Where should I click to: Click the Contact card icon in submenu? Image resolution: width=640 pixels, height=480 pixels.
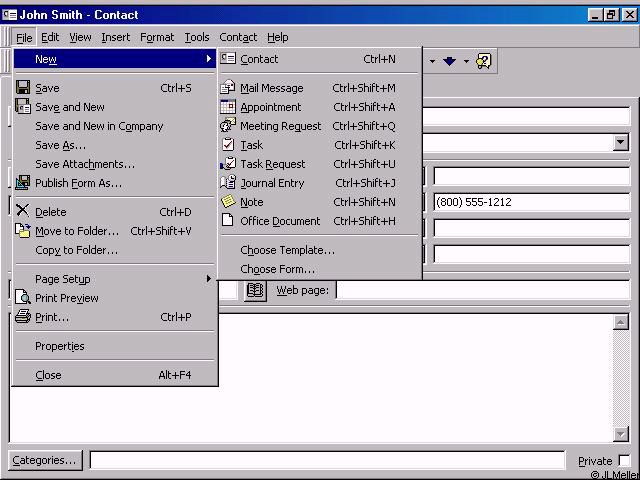click(228, 58)
